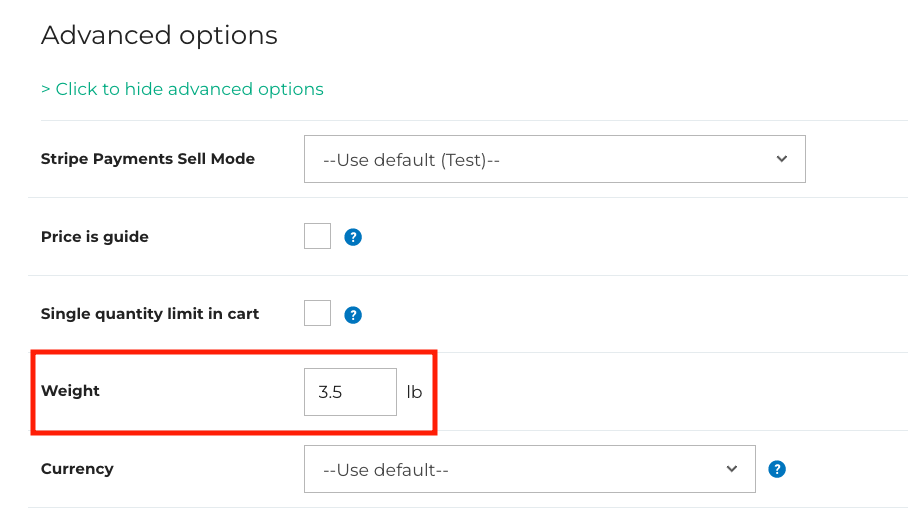Screen dimensions: 908x517
Task: Select the Single quantity limit in cart label
Action: (150, 314)
